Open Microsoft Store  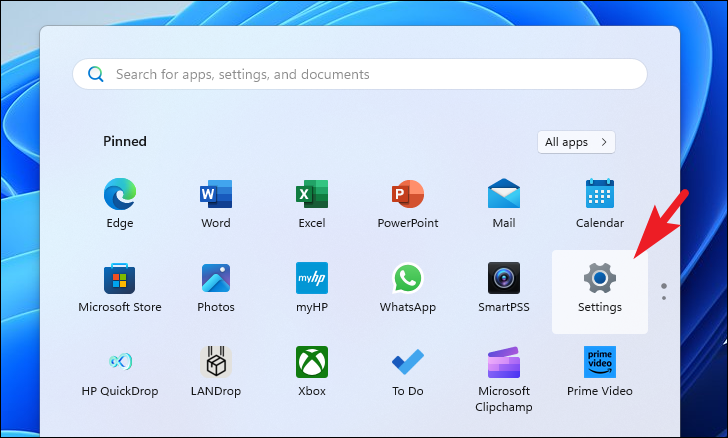(x=120, y=288)
